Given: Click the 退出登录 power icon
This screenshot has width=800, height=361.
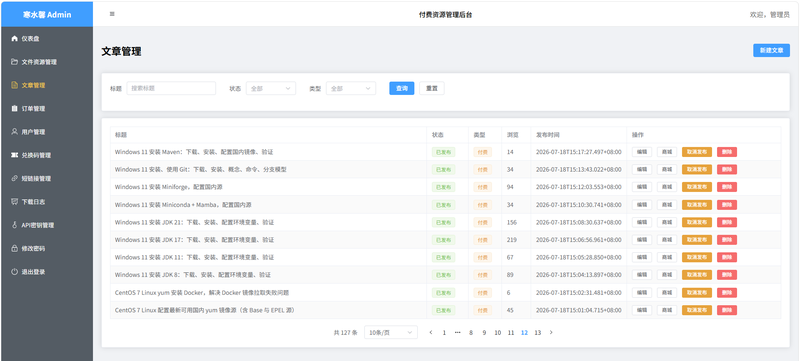Looking at the screenshot, I should click(14, 272).
